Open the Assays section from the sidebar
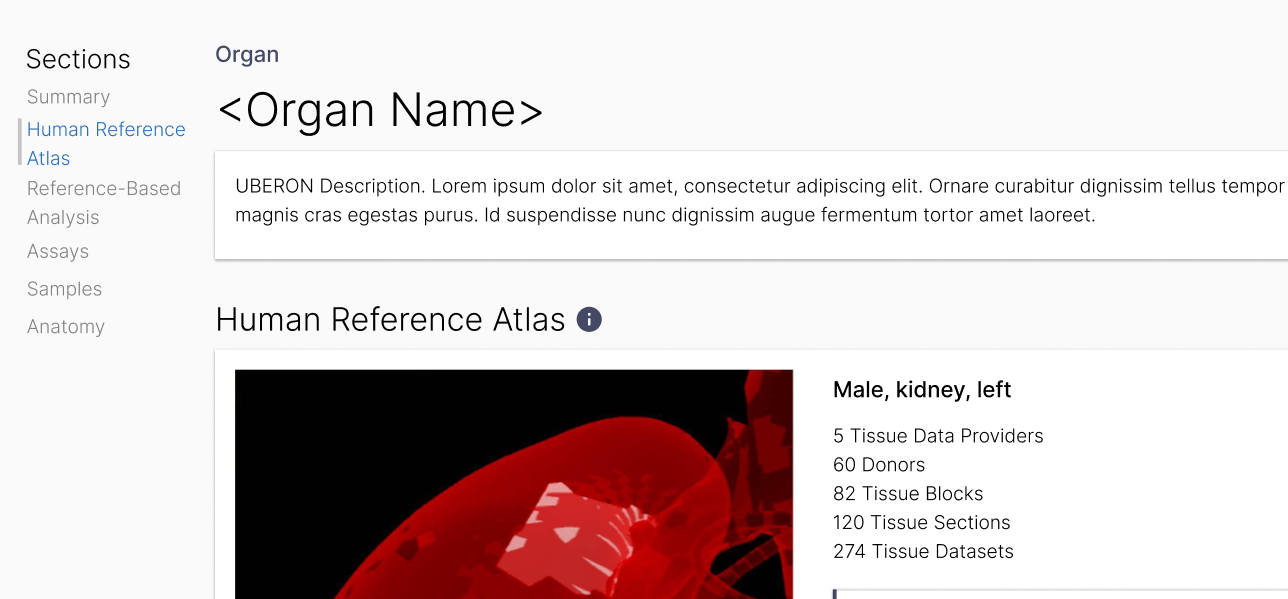Viewport: 1288px width, 599px height. tap(57, 251)
